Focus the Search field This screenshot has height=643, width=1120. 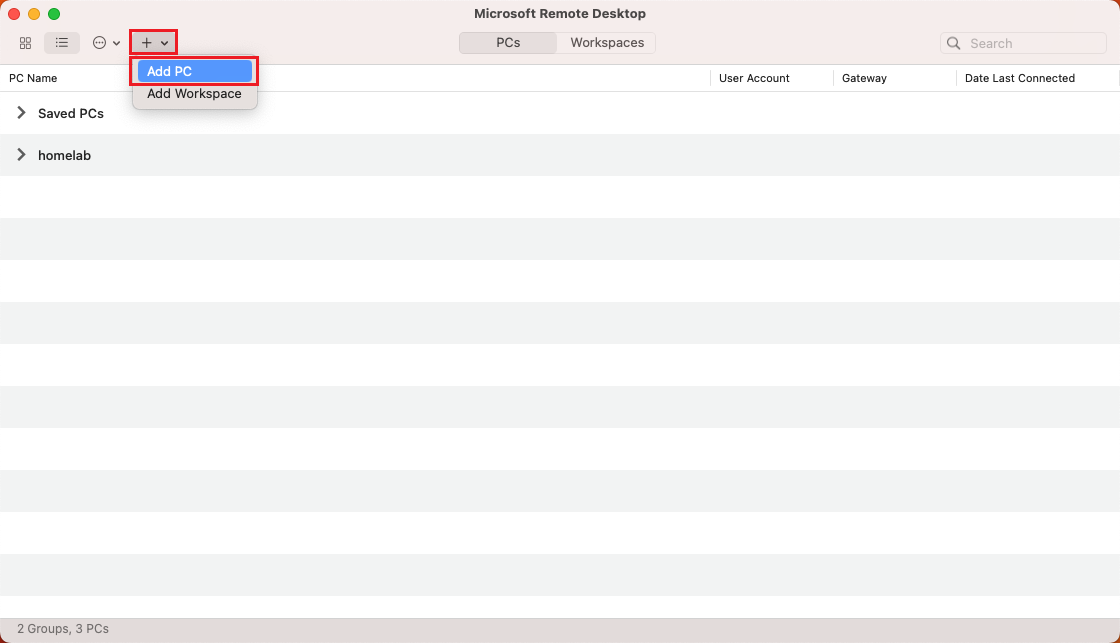[x=1023, y=43]
